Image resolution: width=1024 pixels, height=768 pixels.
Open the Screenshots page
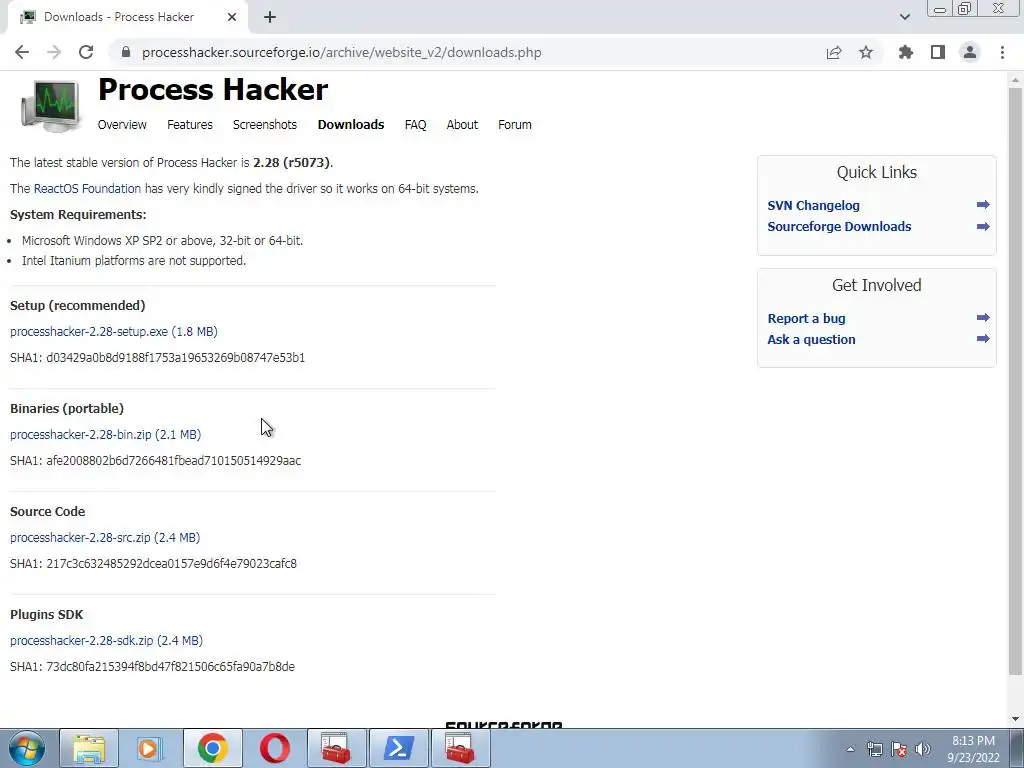264,125
